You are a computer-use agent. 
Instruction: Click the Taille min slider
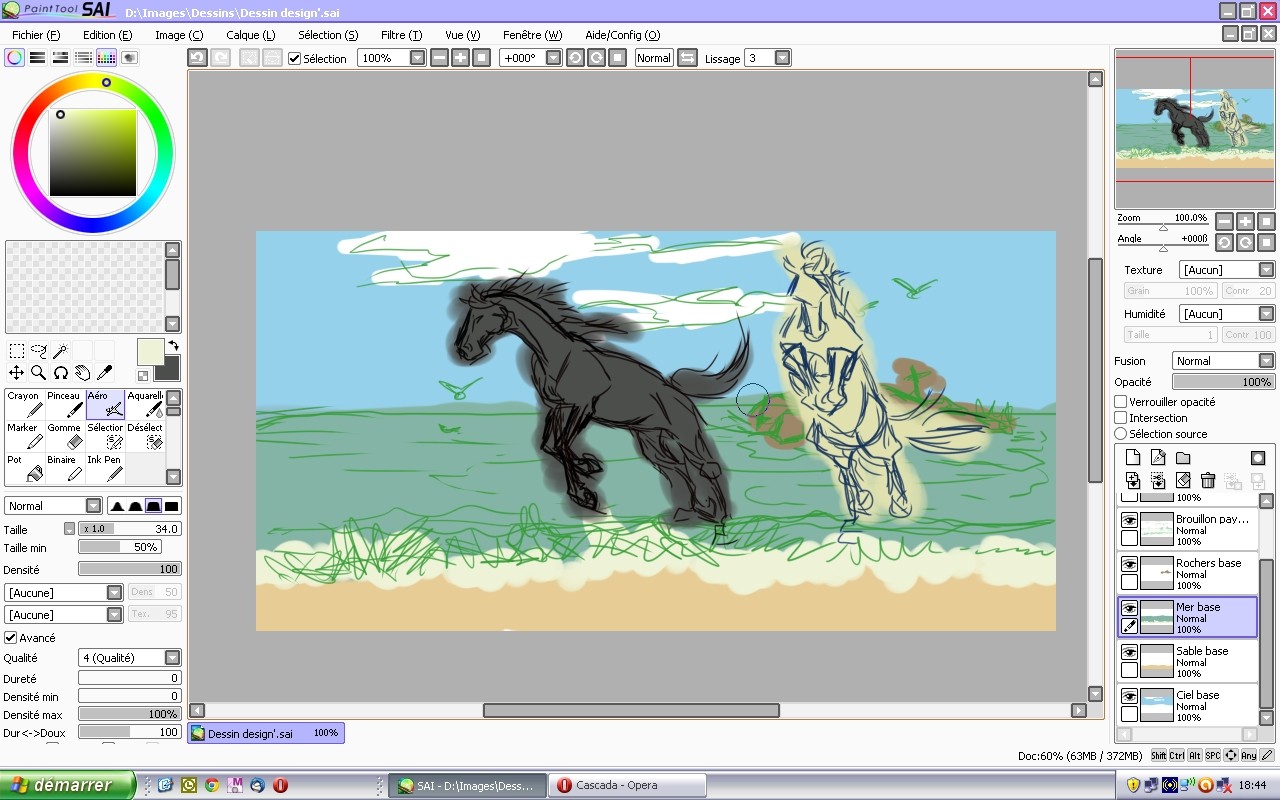pyautogui.click(x=119, y=548)
